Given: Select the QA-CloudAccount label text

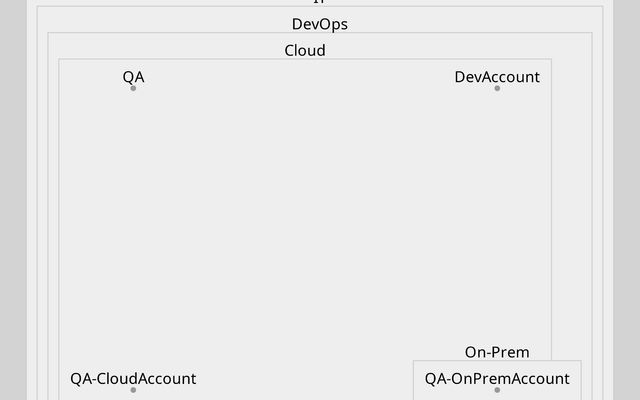Looking at the screenshot, I should tap(133, 378).
